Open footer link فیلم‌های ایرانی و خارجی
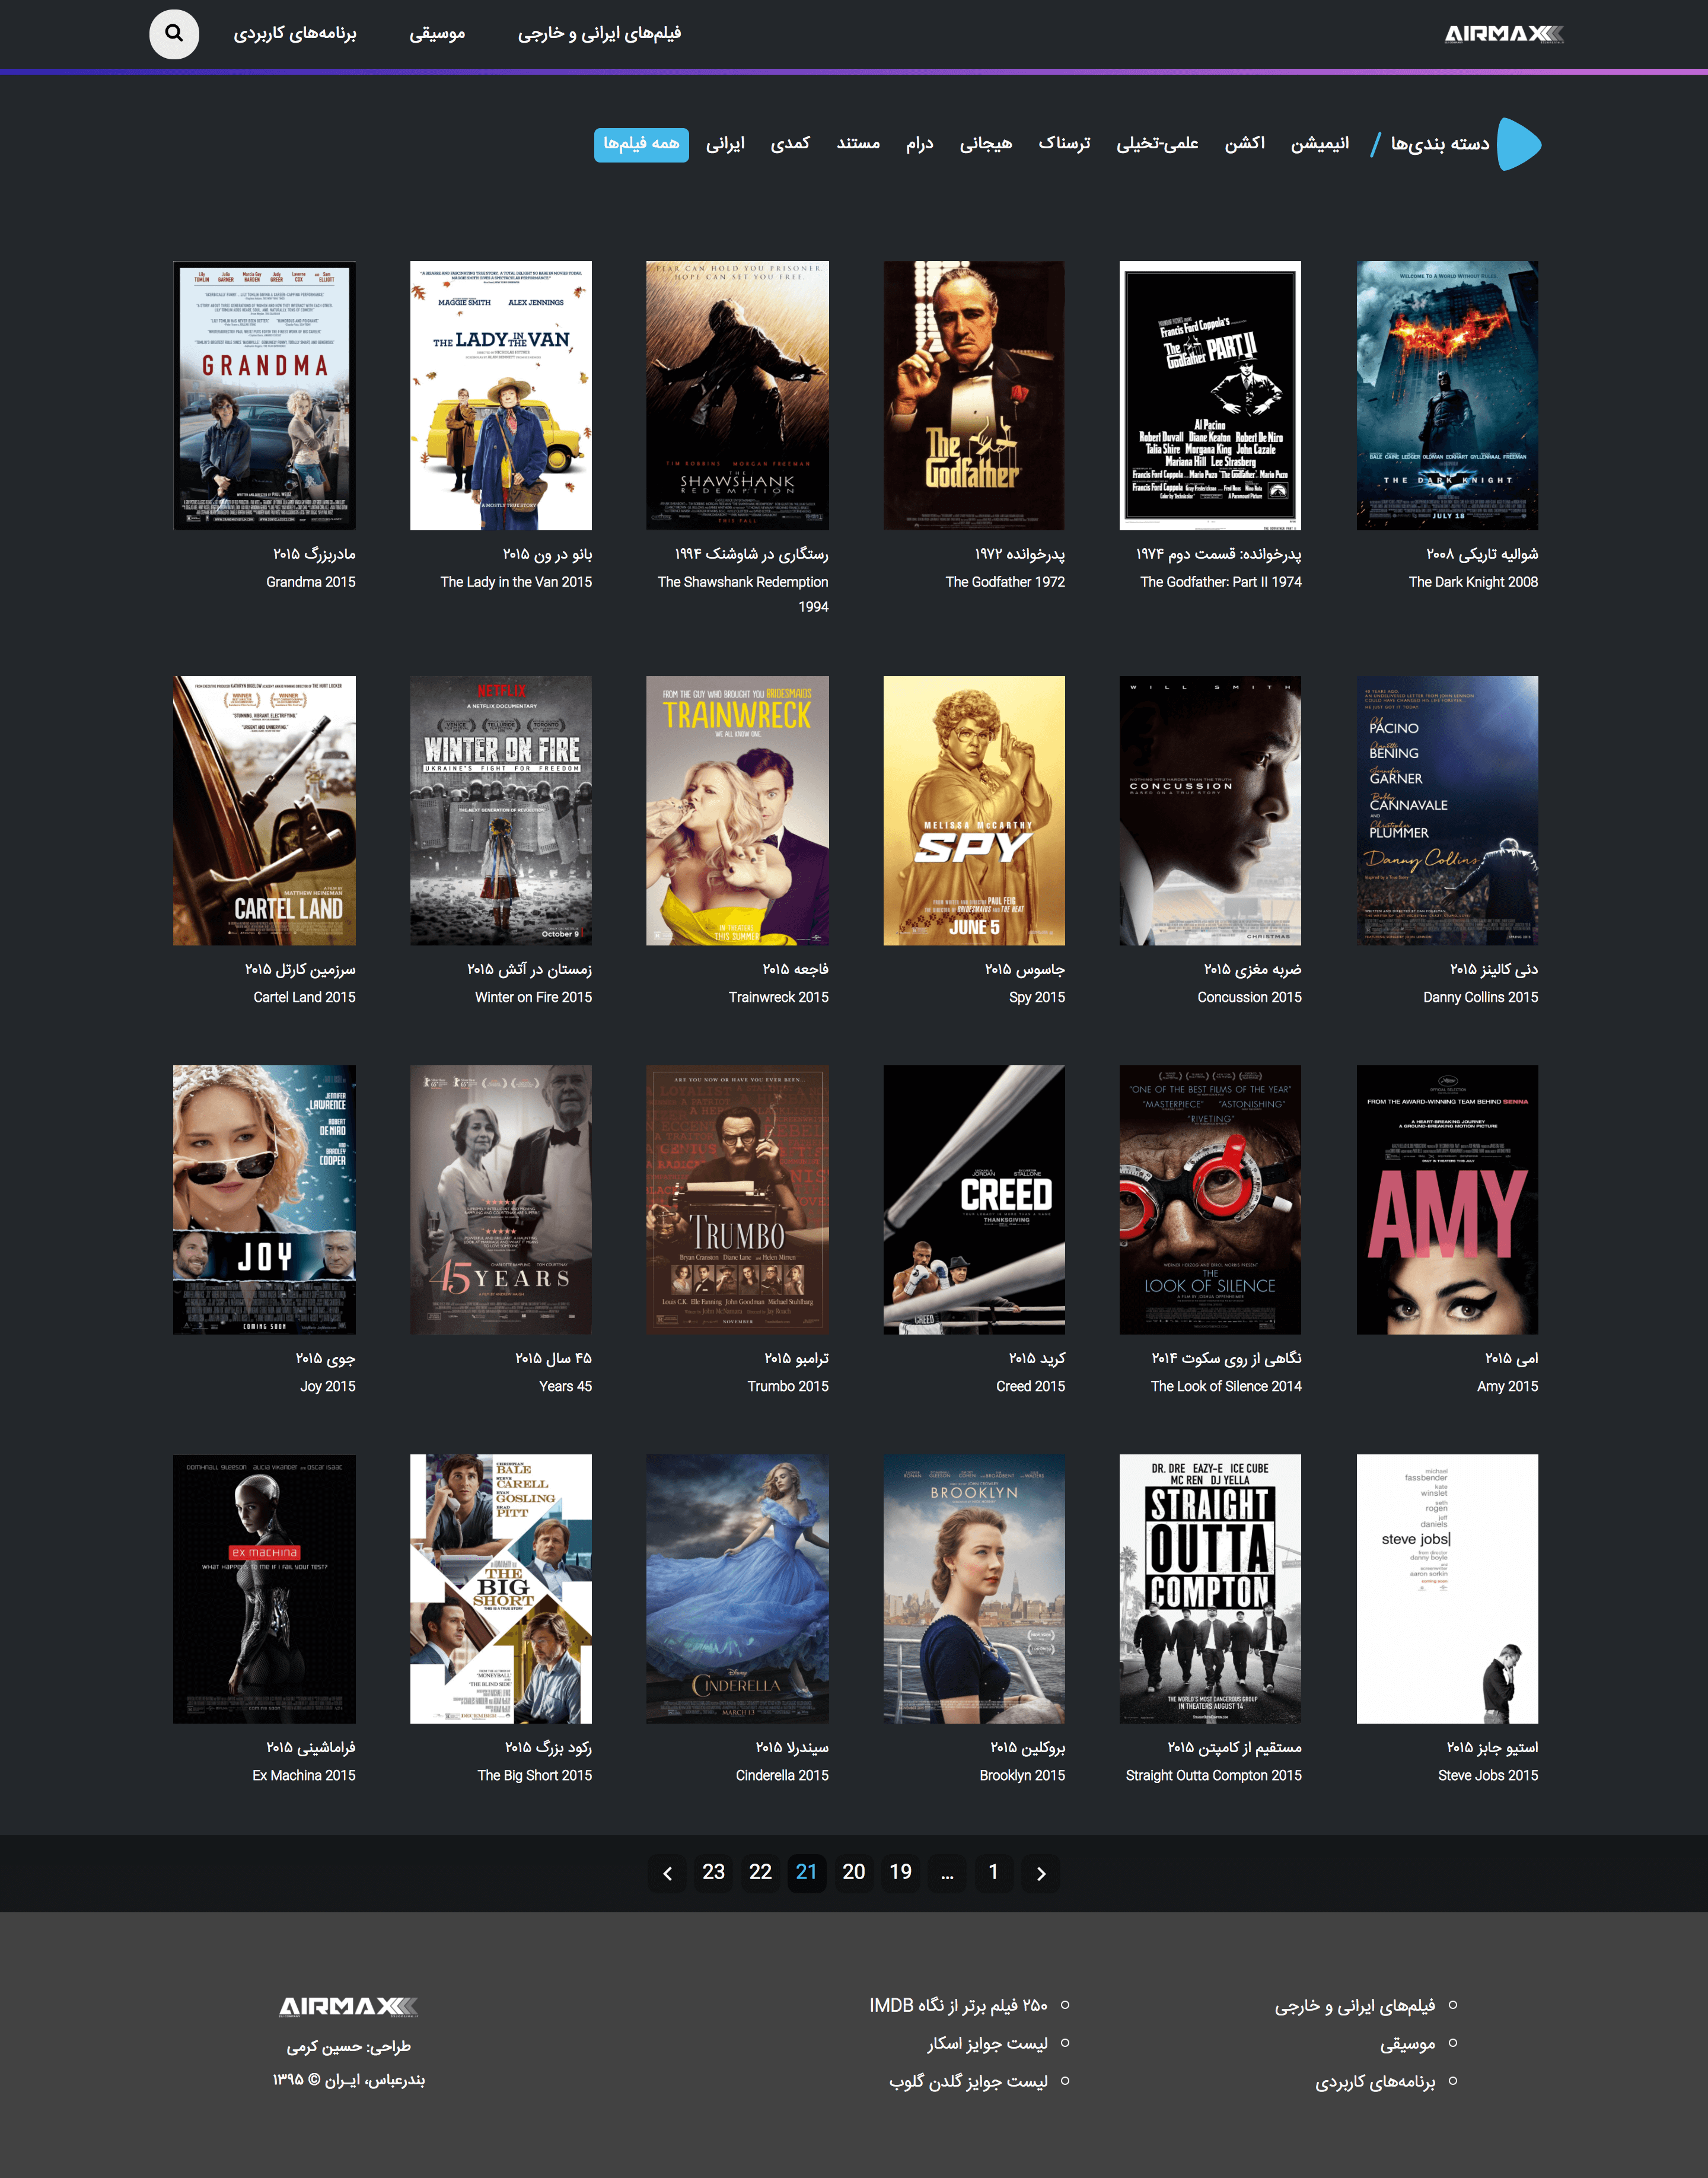This screenshot has width=1708, height=2178. (x=1354, y=2005)
